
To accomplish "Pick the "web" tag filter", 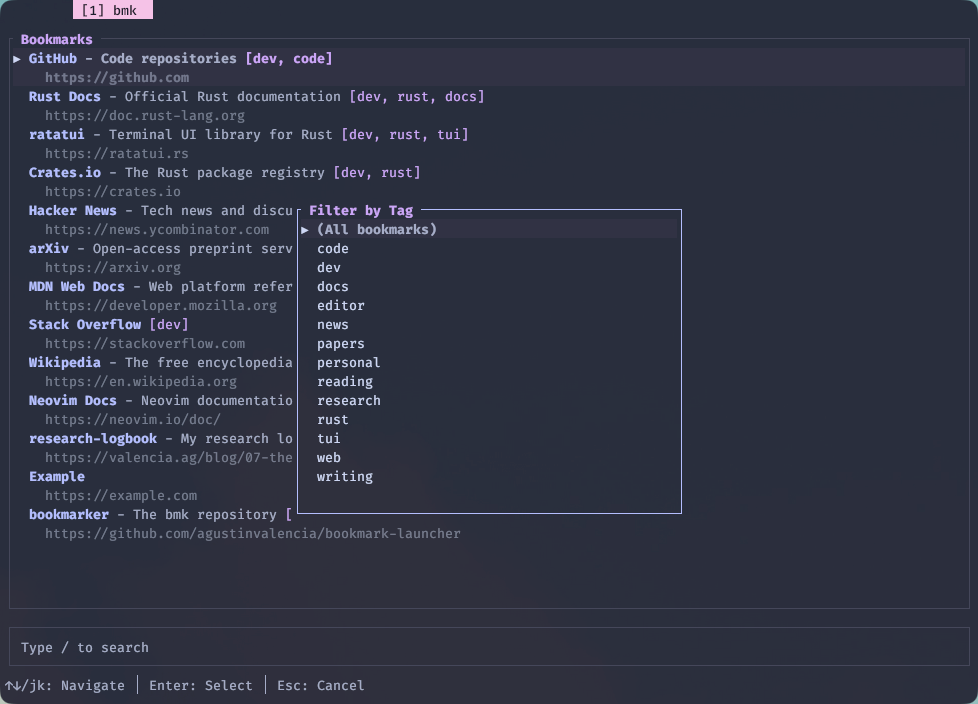I will [329, 458].
